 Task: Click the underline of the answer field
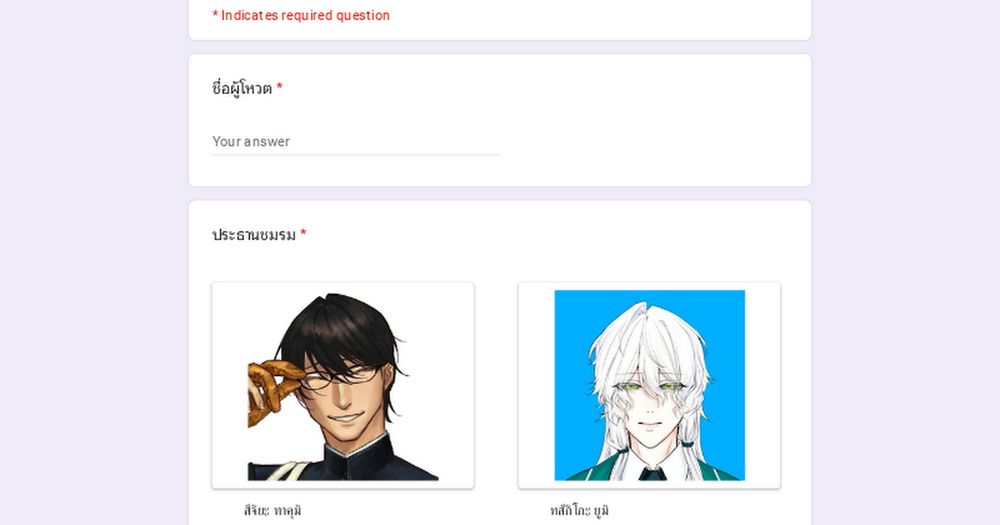(356, 154)
